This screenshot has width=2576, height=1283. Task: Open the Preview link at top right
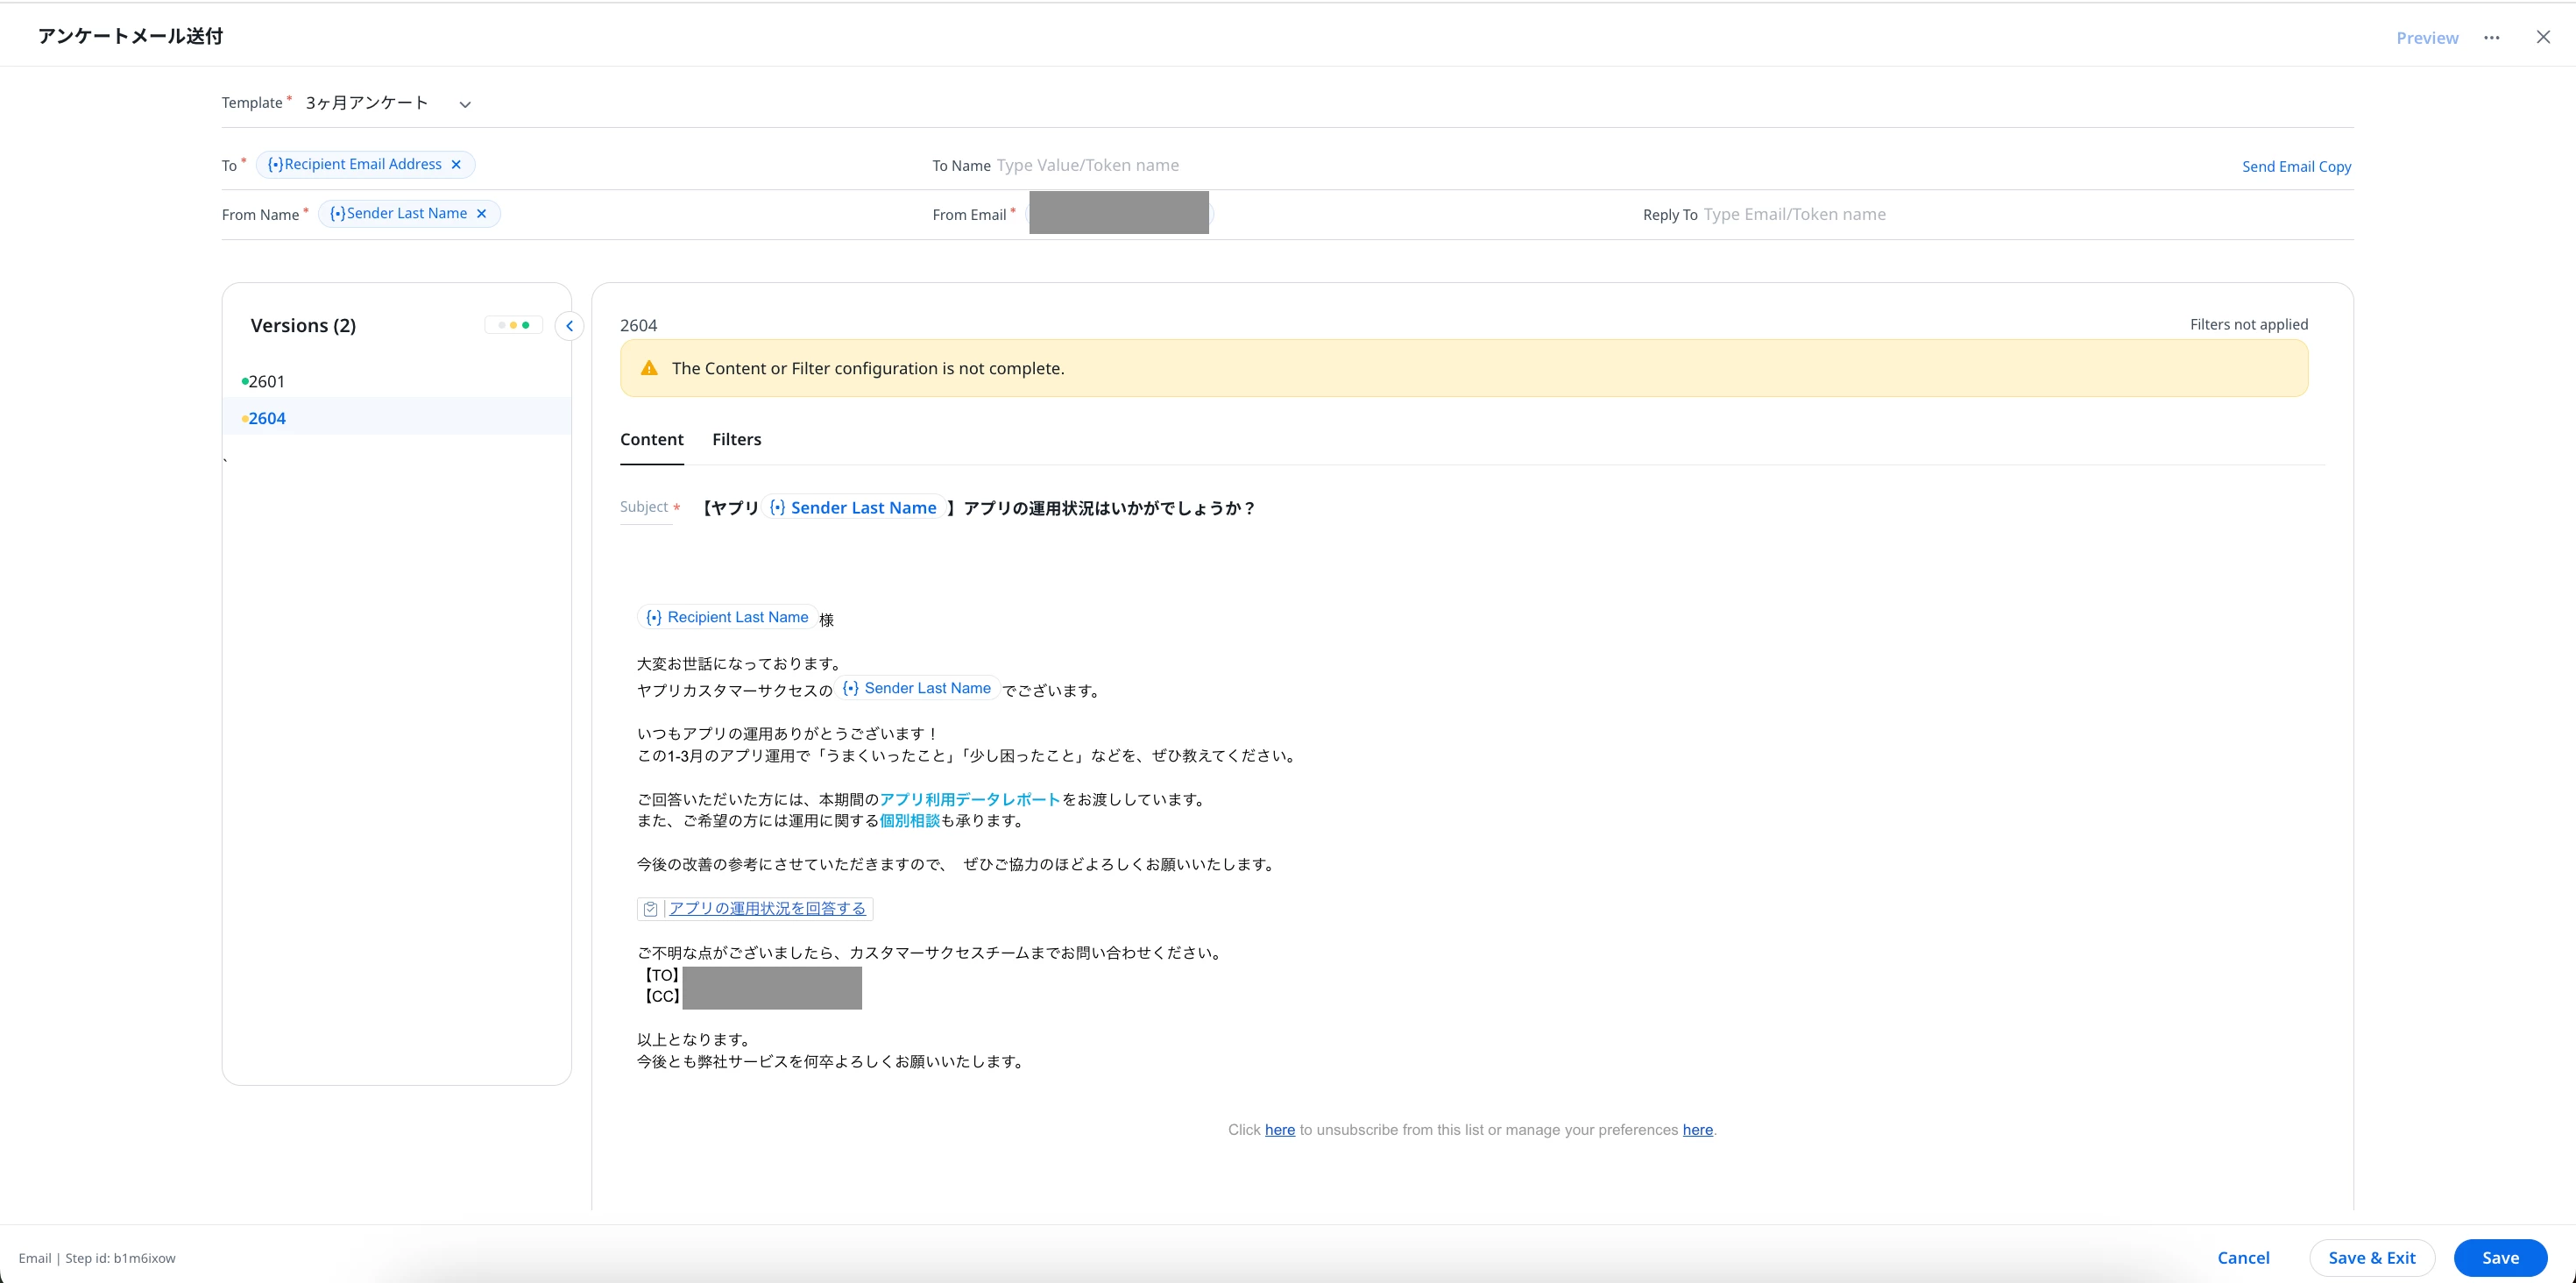tap(2426, 38)
